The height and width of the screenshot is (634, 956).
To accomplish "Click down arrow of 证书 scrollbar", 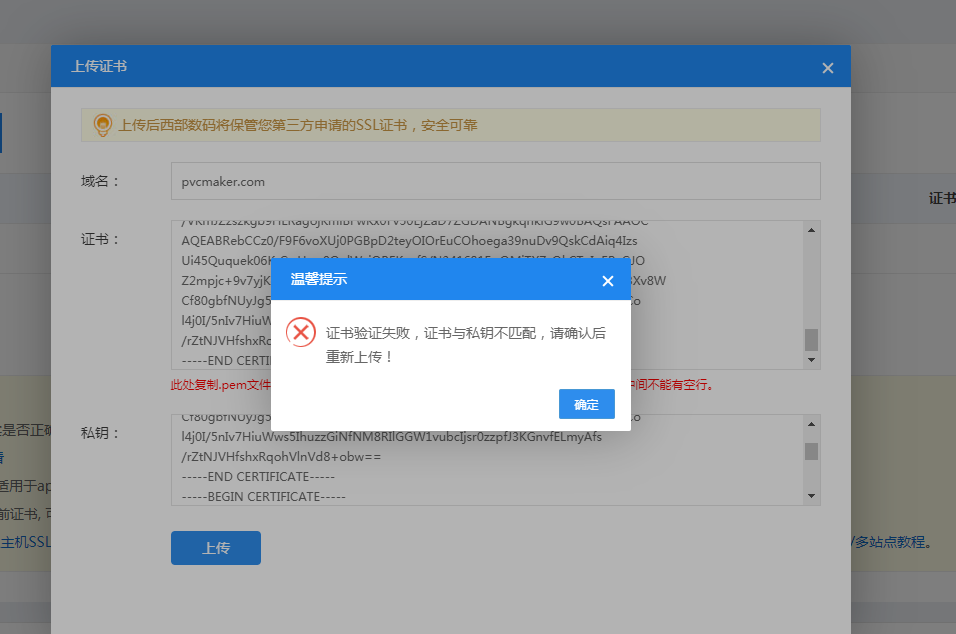I will [x=812, y=361].
